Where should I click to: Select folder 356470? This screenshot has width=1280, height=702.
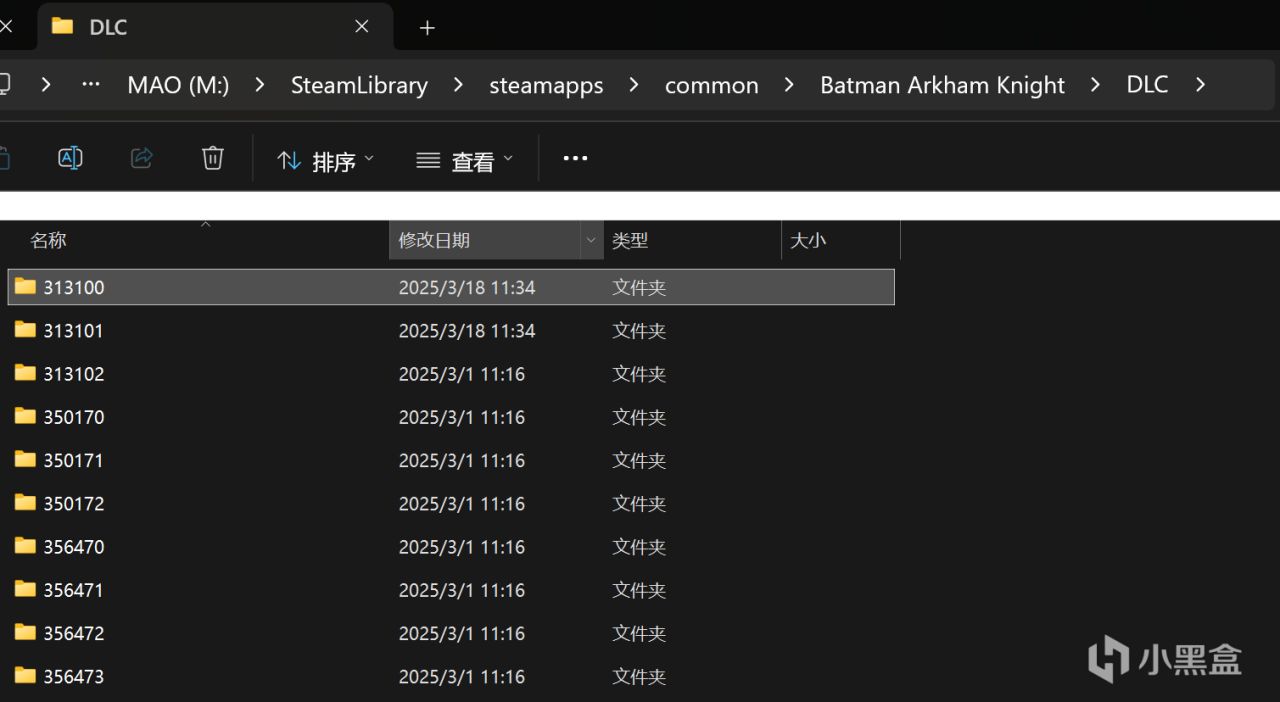[x=451, y=547]
